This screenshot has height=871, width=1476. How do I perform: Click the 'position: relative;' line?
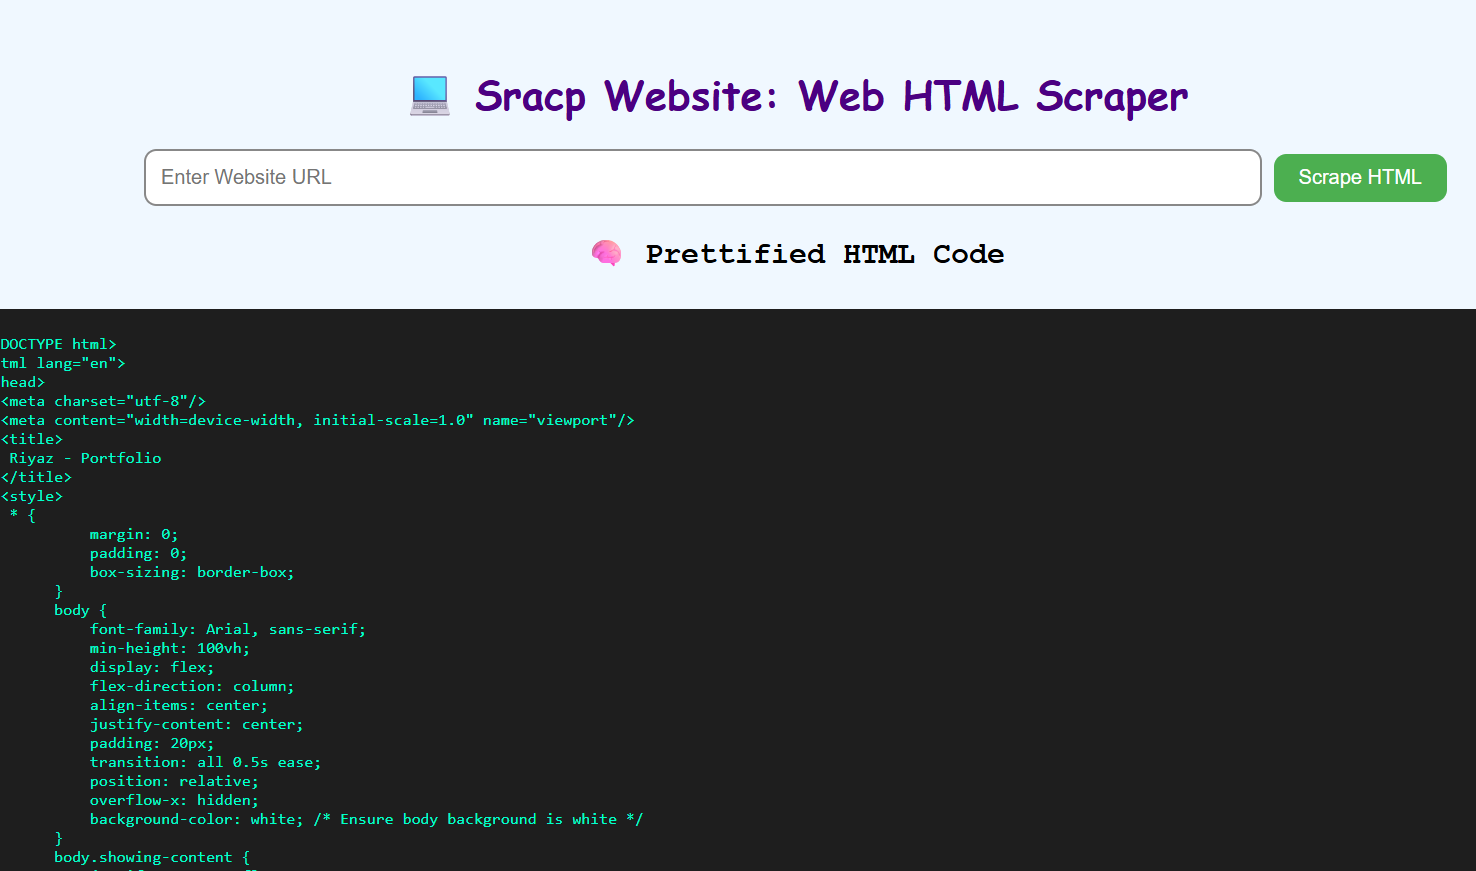(x=174, y=781)
